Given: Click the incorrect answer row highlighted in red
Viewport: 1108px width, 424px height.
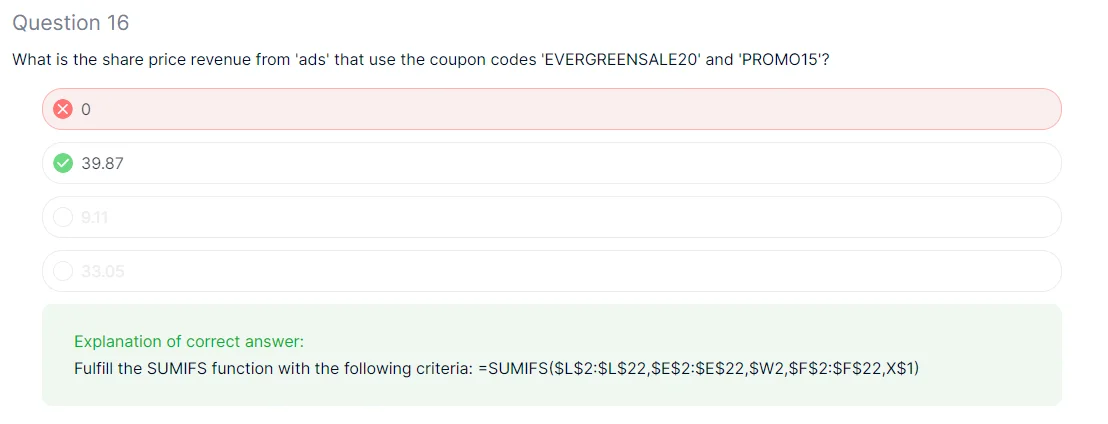Looking at the screenshot, I should (550, 109).
